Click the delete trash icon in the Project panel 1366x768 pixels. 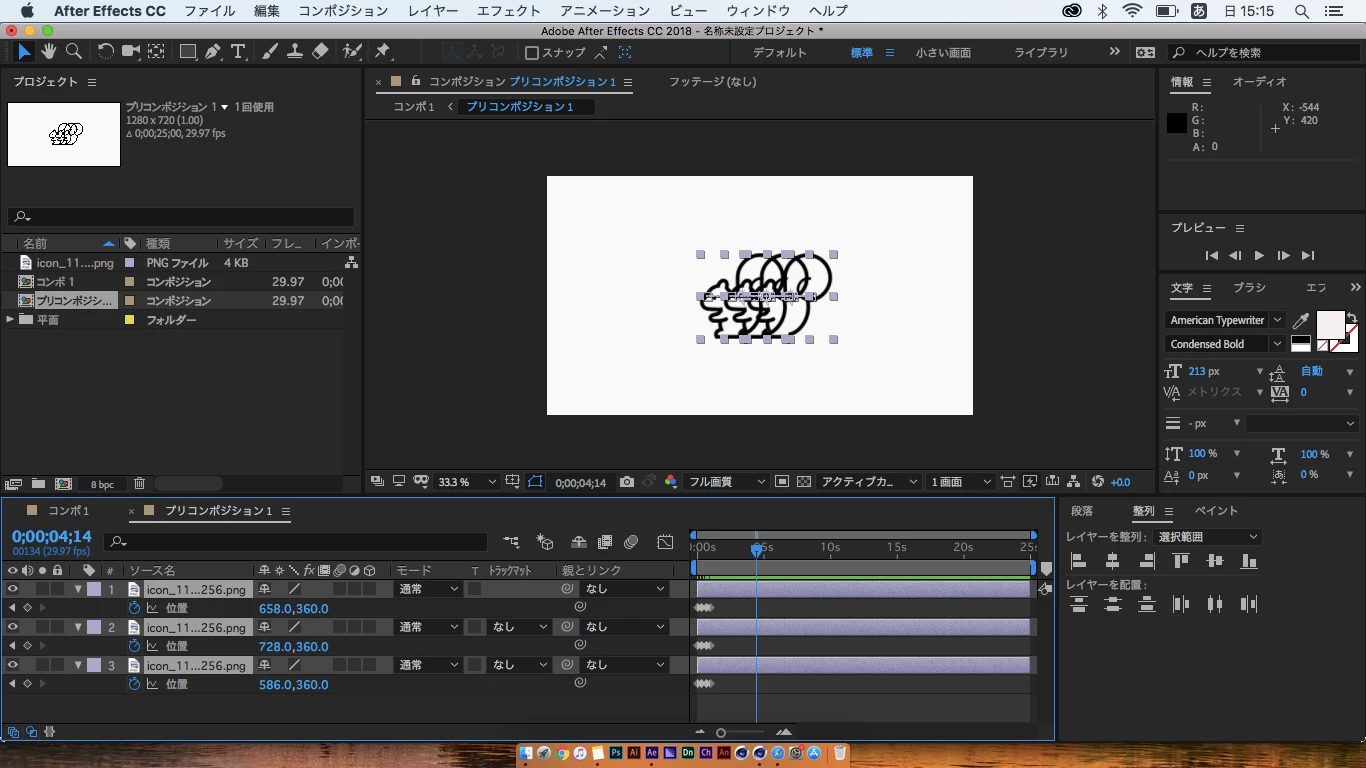(139, 484)
